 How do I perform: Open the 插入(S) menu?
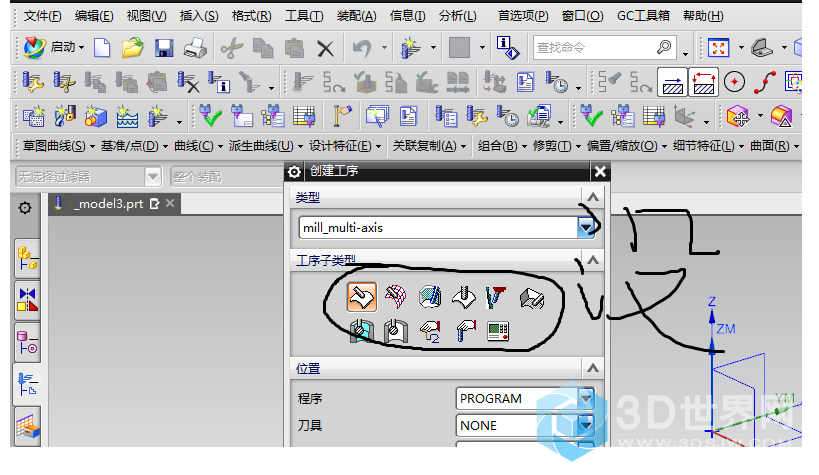click(x=199, y=16)
